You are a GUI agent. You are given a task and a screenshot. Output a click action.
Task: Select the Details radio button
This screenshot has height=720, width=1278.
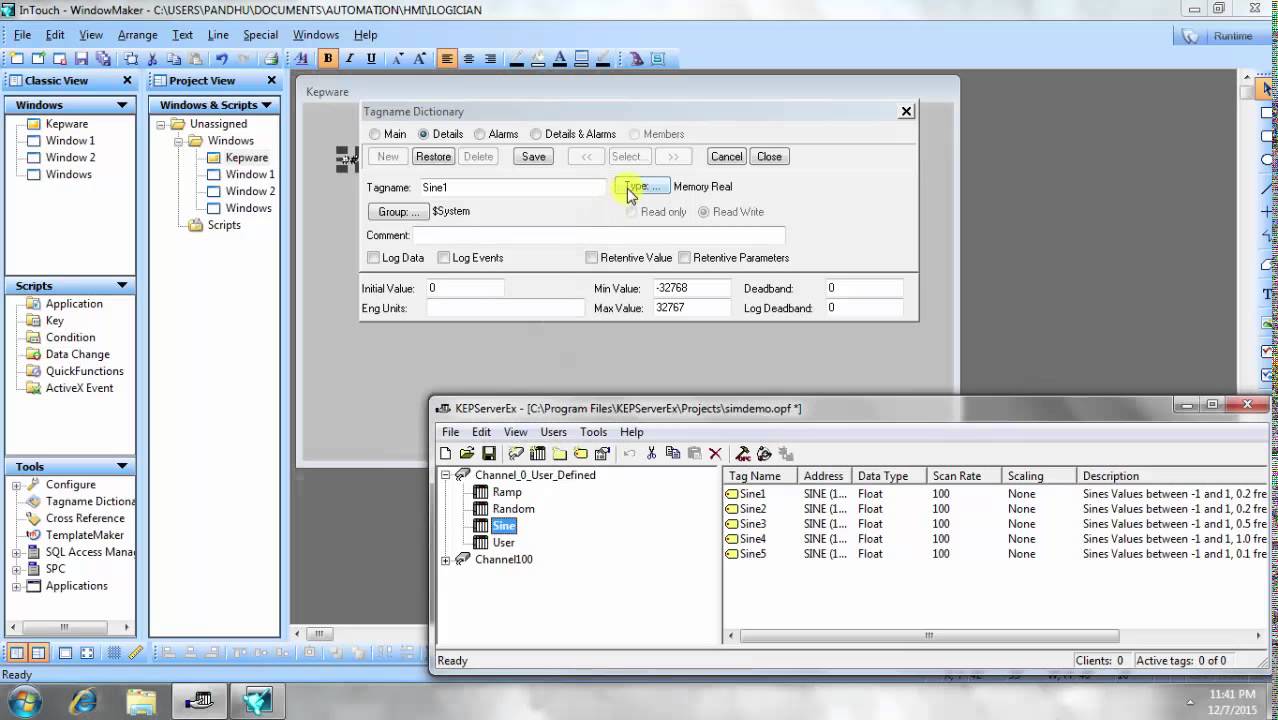[x=424, y=134]
